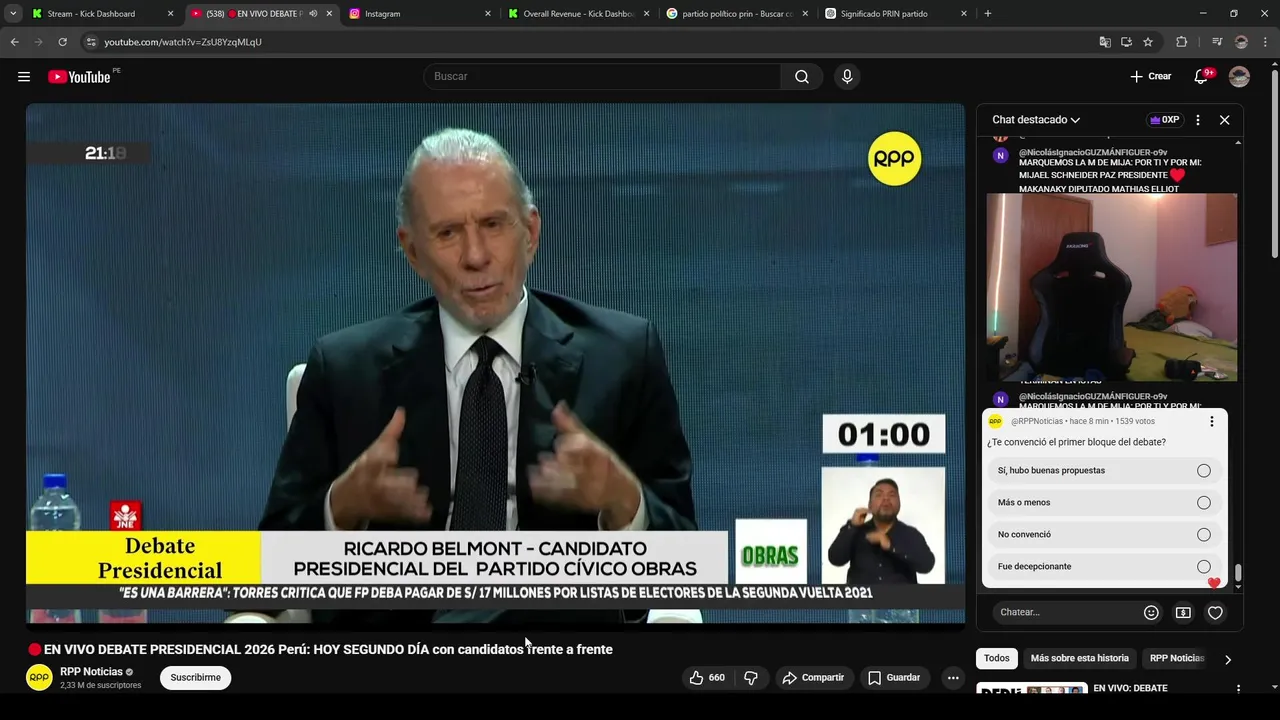Open Super Chat dollar icon

[x=1183, y=612]
